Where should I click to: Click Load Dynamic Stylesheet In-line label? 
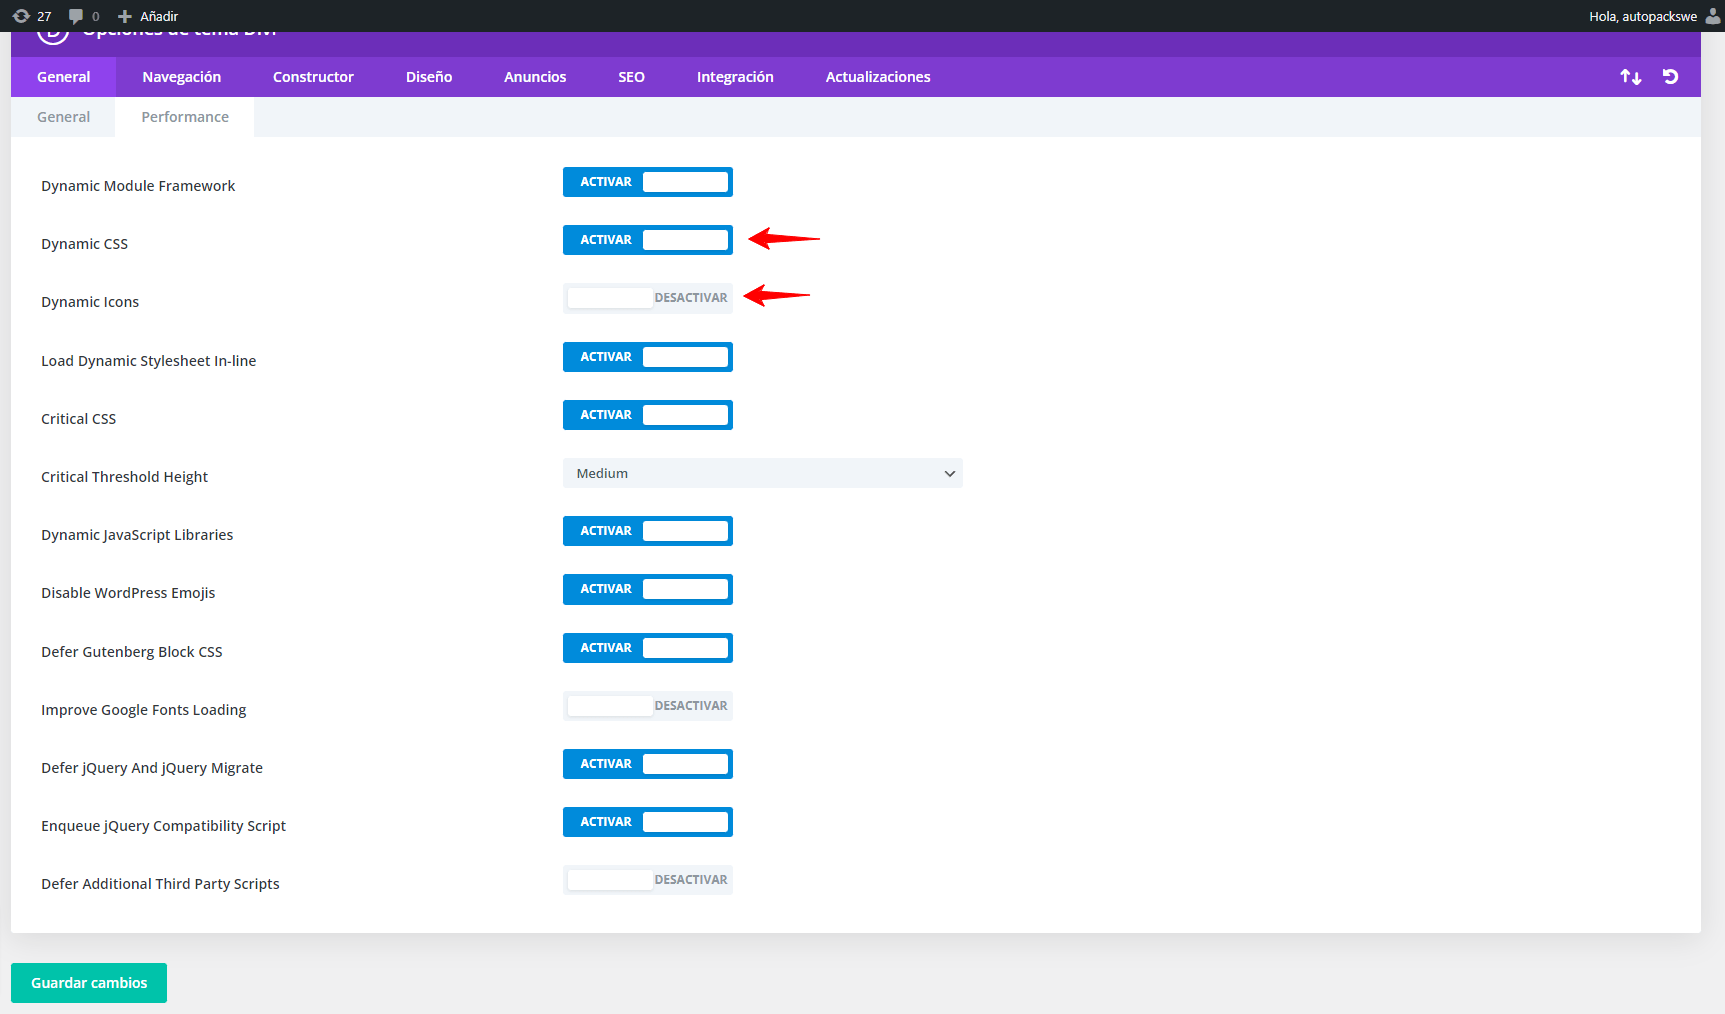pyautogui.click(x=149, y=361)
